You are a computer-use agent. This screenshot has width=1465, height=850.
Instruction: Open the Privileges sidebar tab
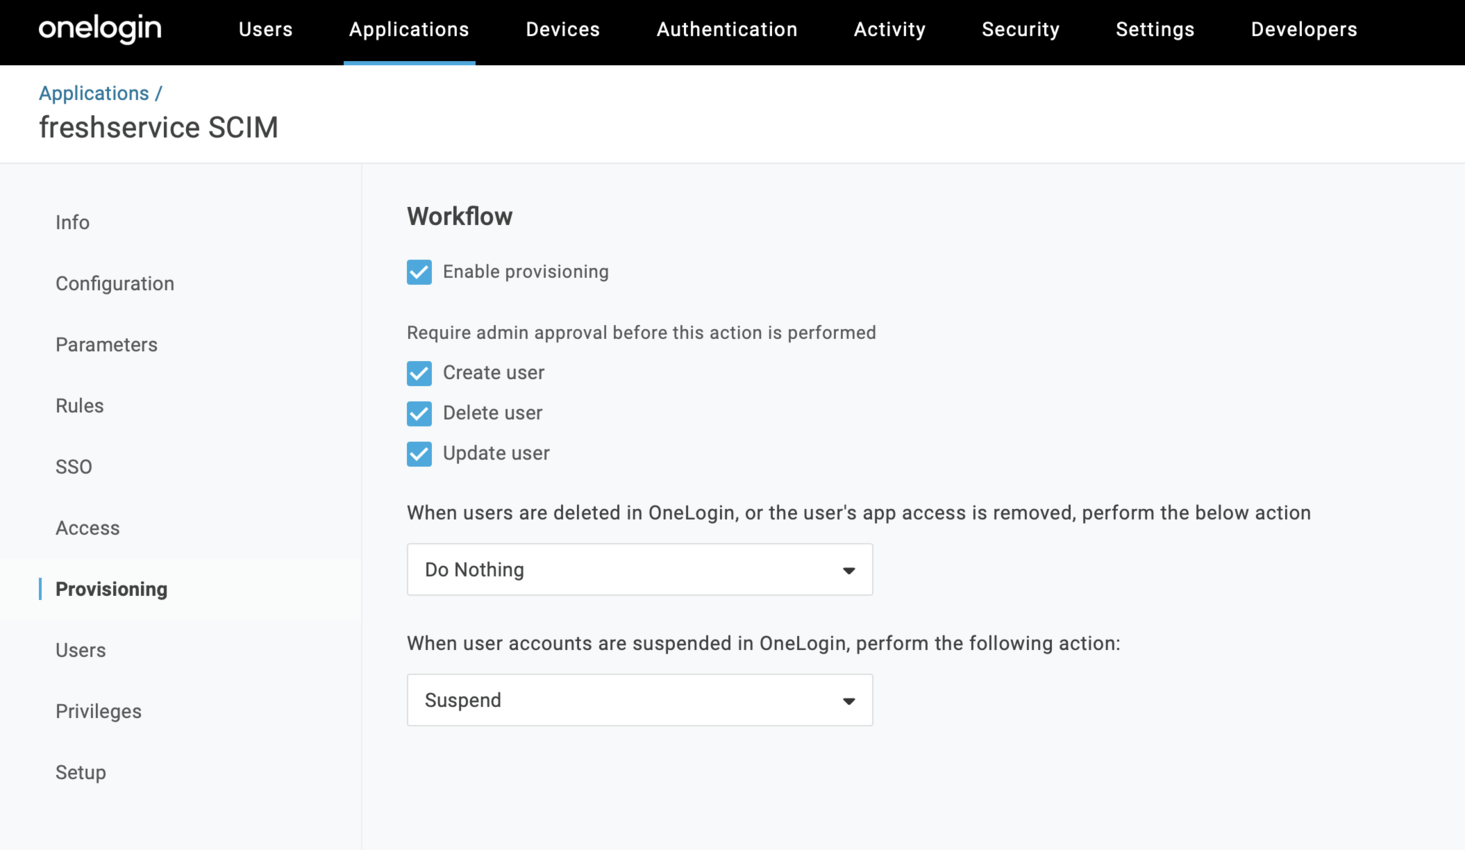click(98, 712)
